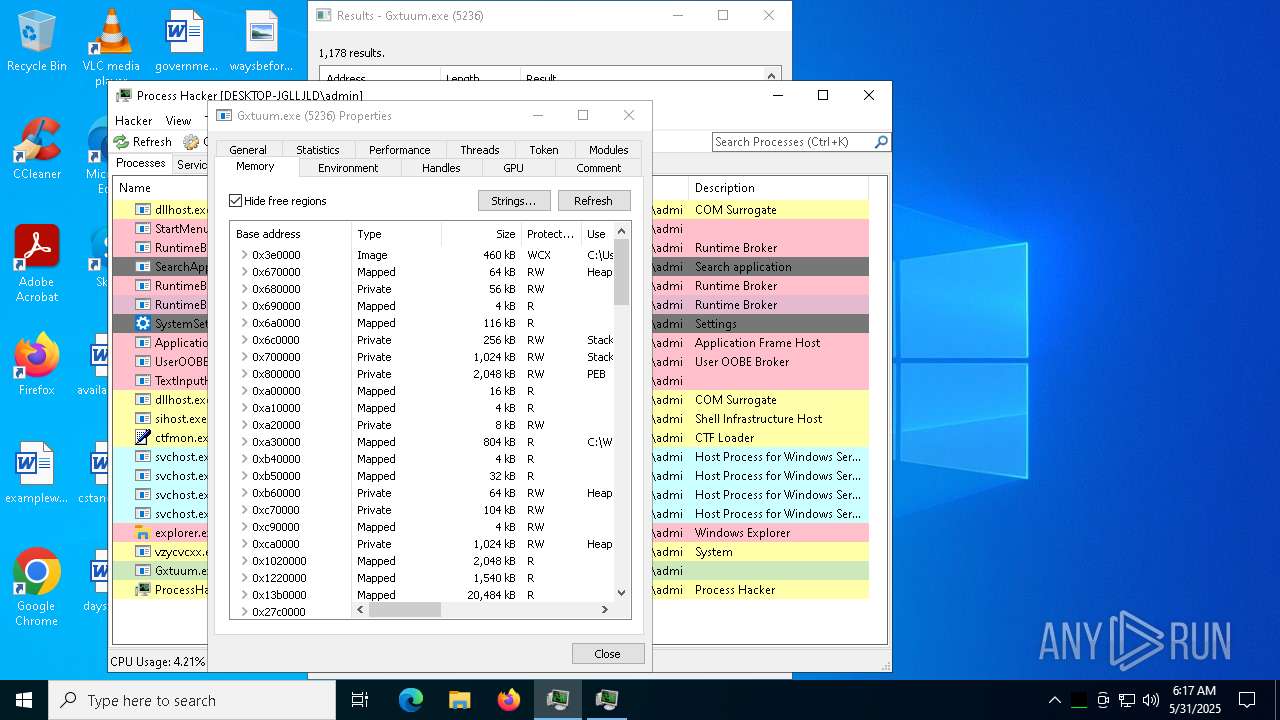This screenshot has width=1280, height=720.
Task: Click the Description column header
Action: [x=778, y=188]
